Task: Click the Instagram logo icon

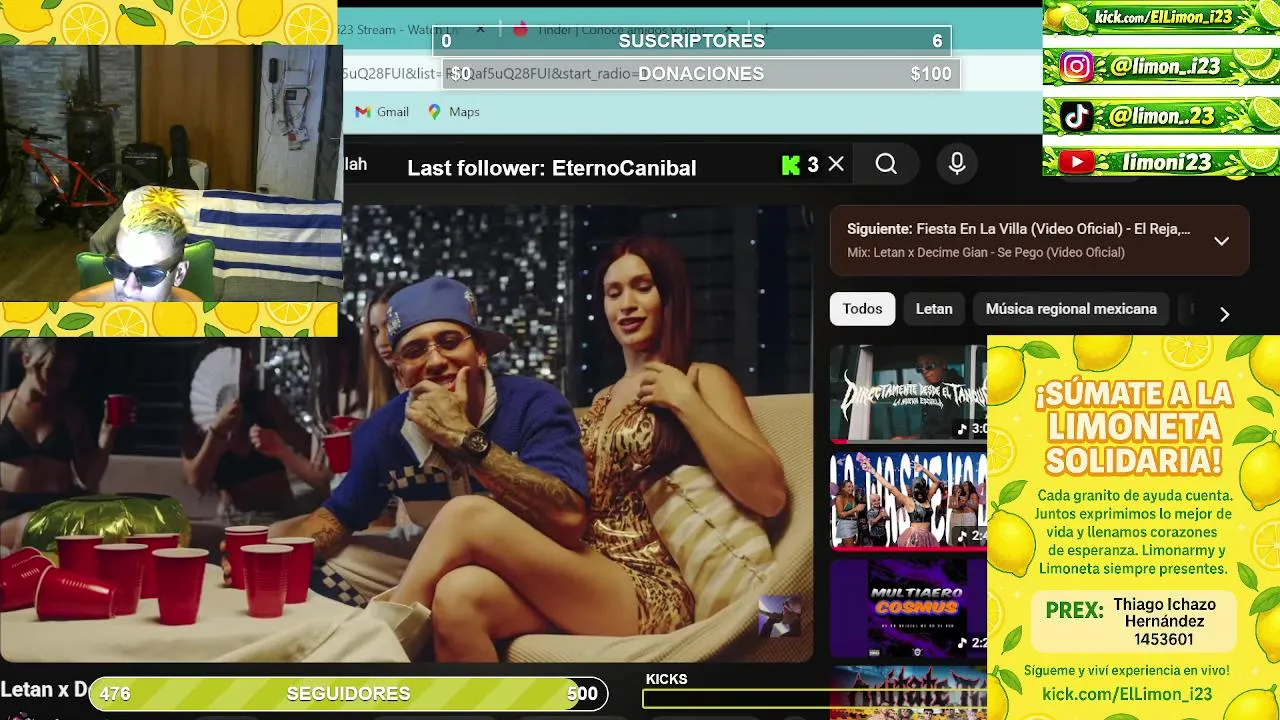Action: tap(1076, 67)
